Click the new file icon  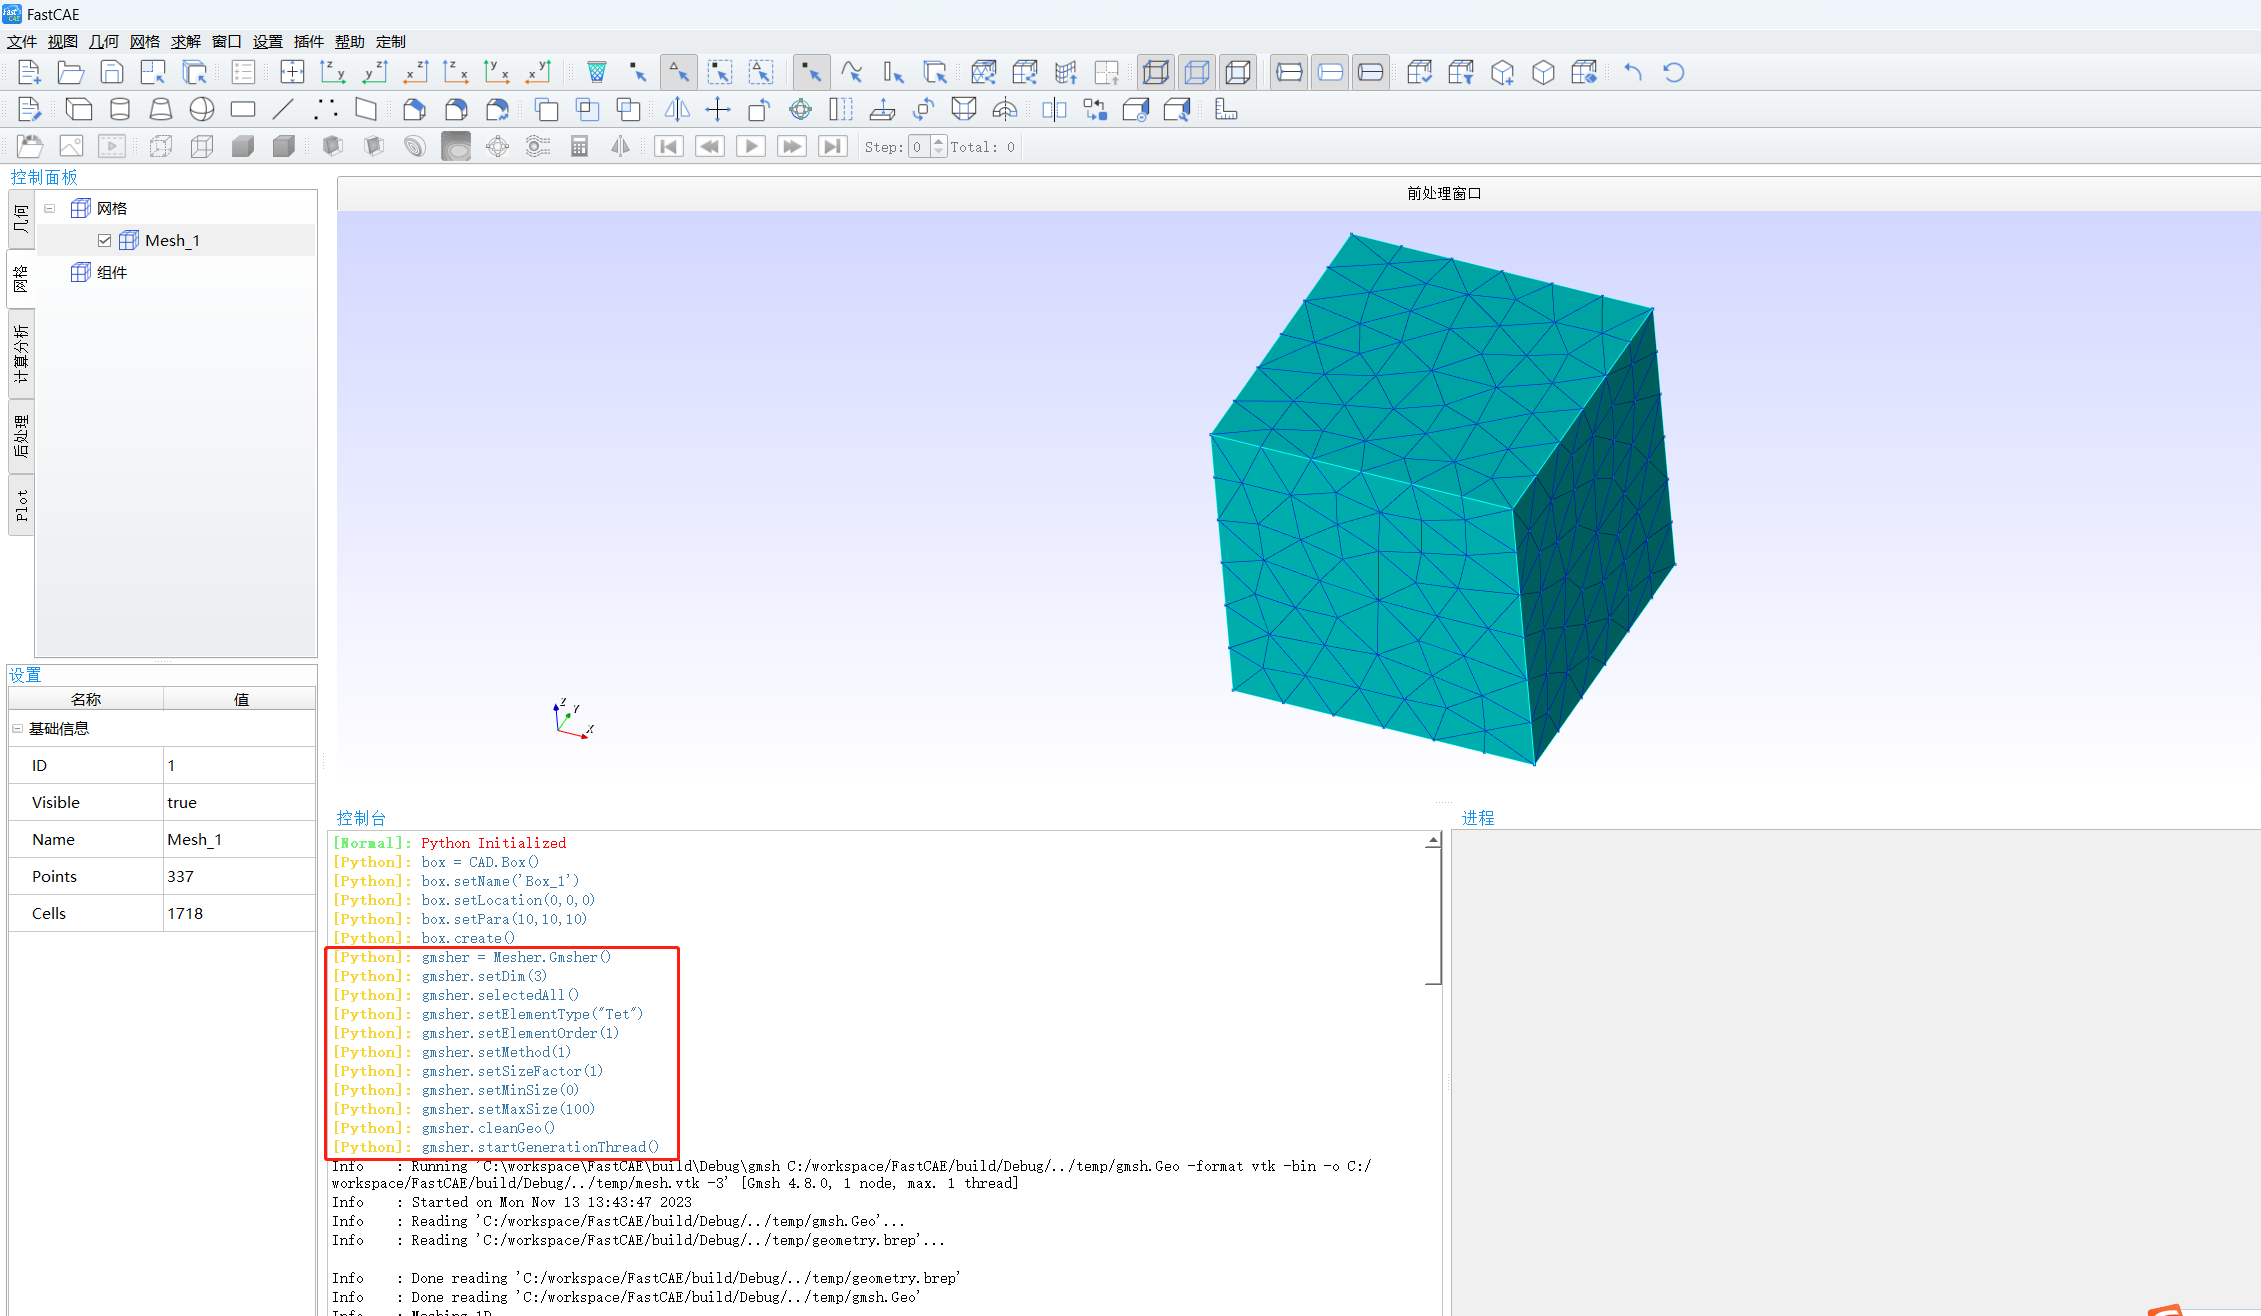[29, 72]
